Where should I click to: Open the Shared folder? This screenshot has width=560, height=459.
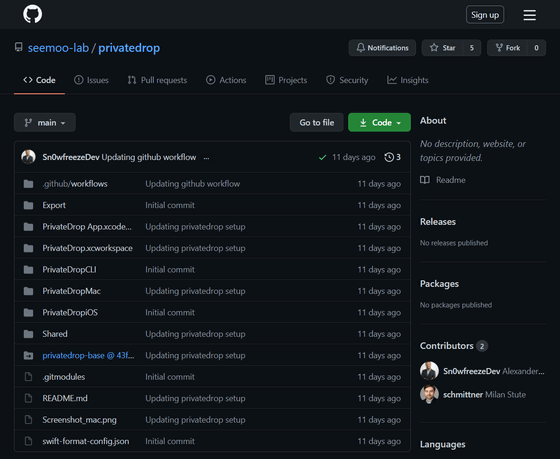(x=55, y=334)
